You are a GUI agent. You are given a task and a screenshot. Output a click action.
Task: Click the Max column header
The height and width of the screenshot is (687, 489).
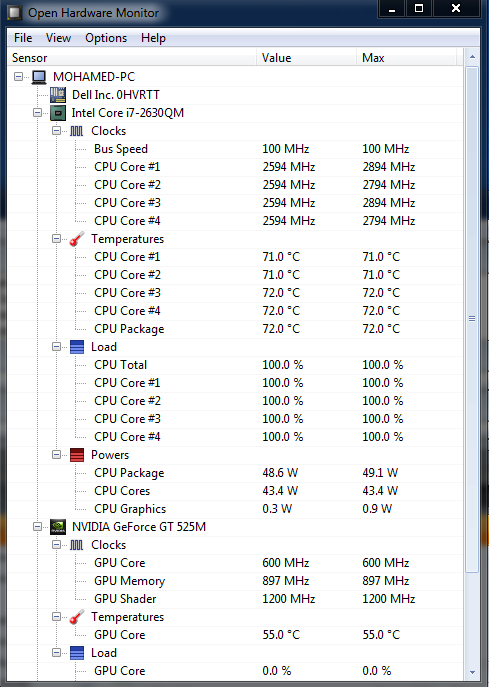[x=407, y=58]
